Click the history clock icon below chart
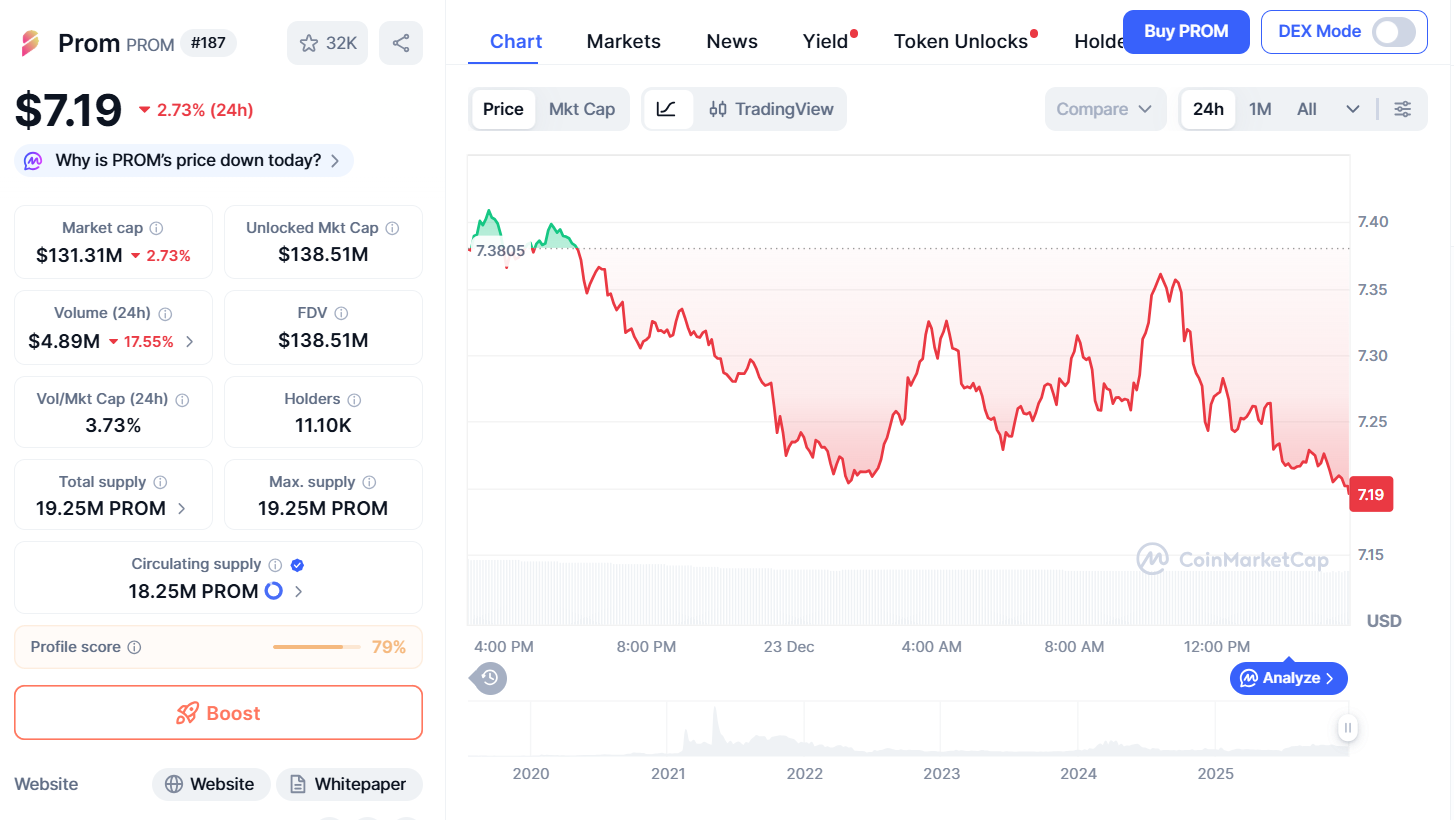This screenshot has width=1454, height=820. (489, 678)
